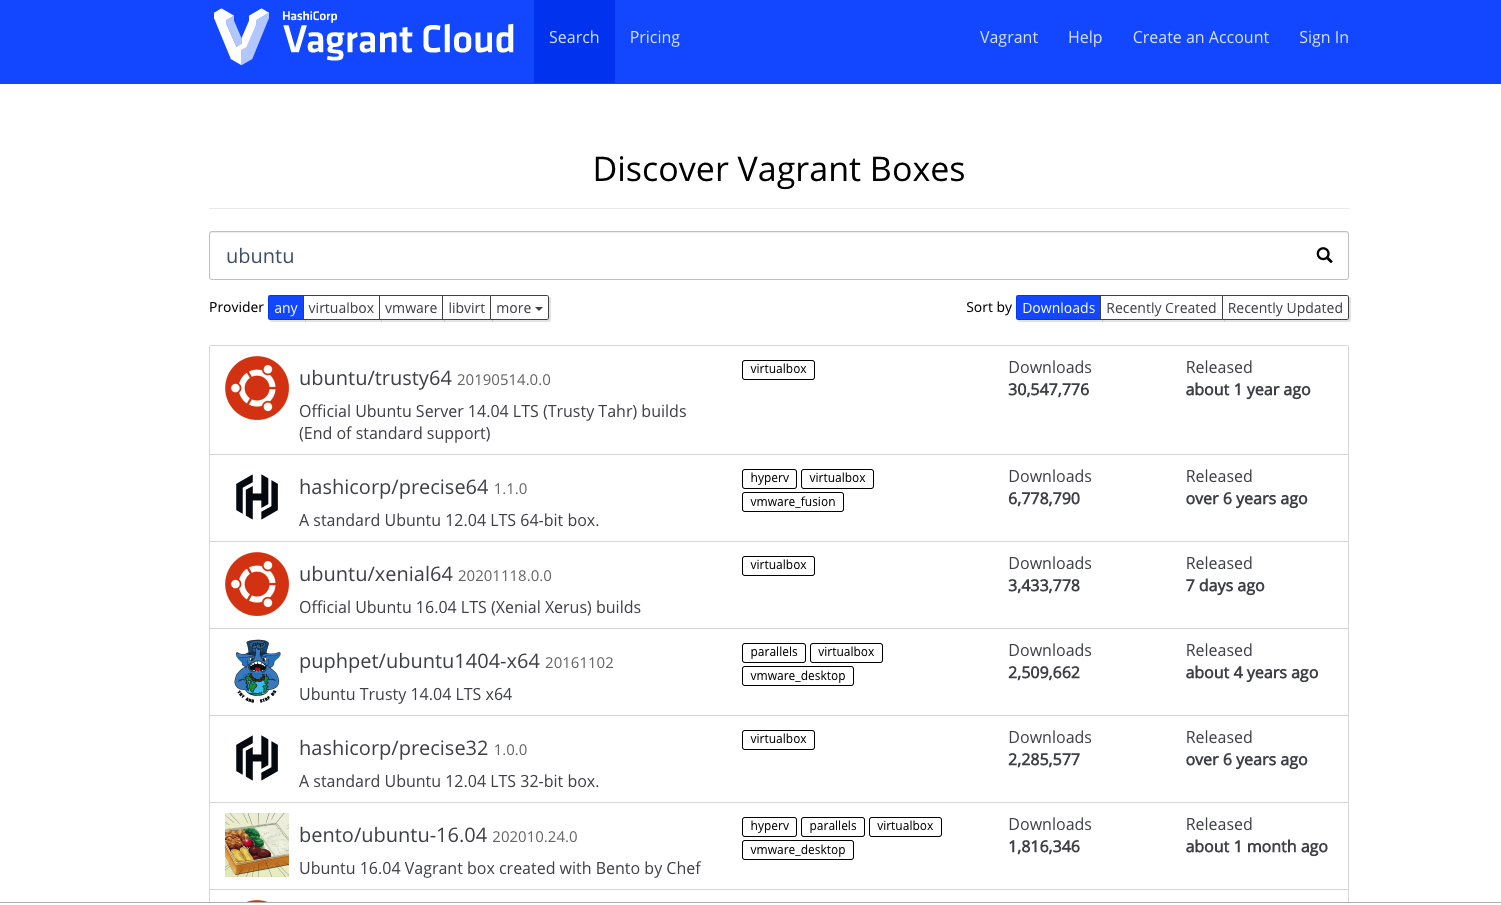This screenshot has width=1501, height=905.
Task: Click the '2,509,662' downloads count
Action: 1044,673
